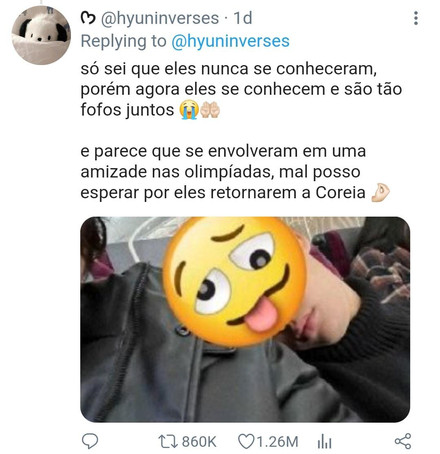Viewport: 440px width, 454px height.
Task: Open the blue @hyuninverses replying-to link
Action: tap(230, 41)
